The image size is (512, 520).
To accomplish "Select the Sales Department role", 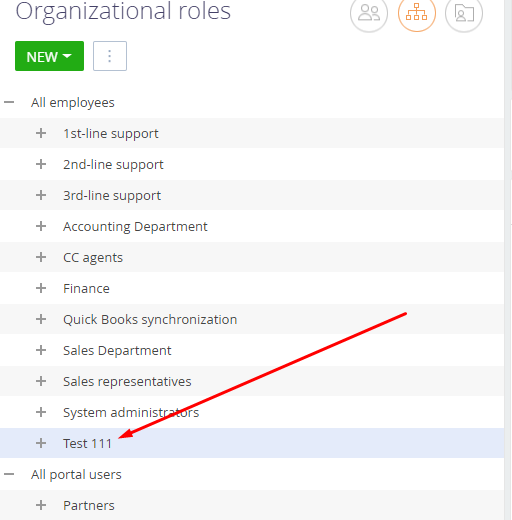I will (x=117, y=351).
